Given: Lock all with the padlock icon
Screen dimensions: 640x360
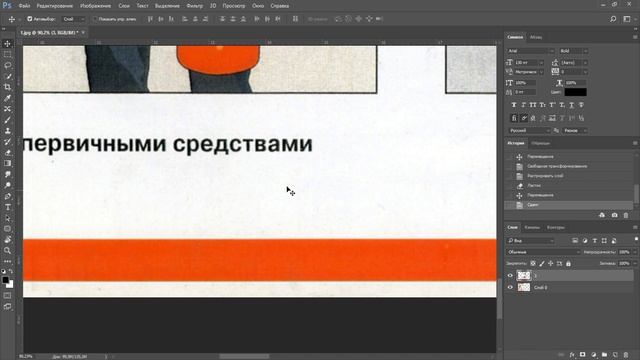Looking at the screenshot, I should [x=568, y=264].
